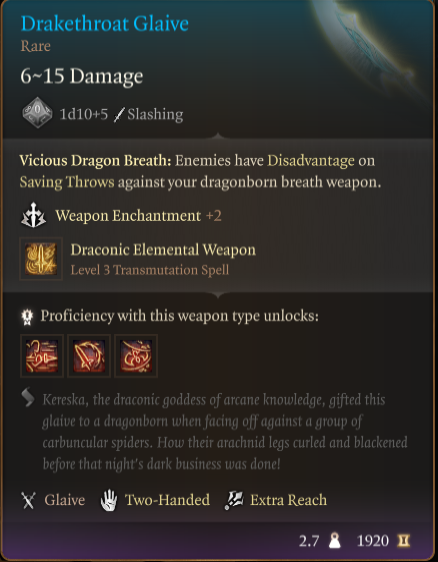Screen dimensions: 438x562
Task: Click the lore scroll icon before description
Action: coord(28,397)
